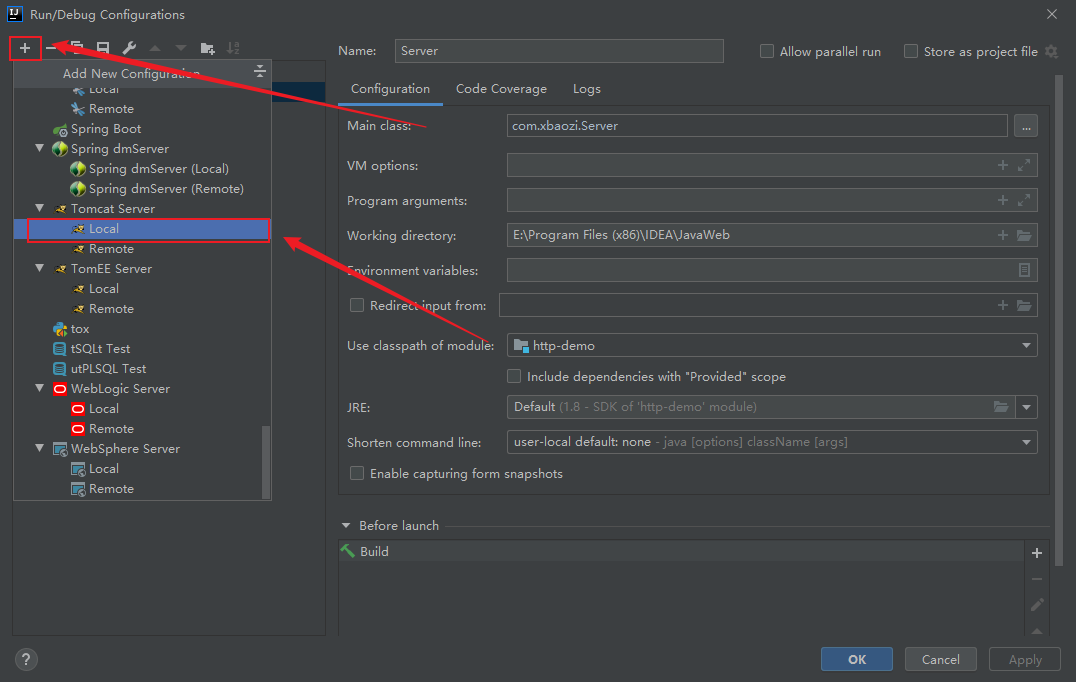Toggle Include dependencies with Provided scope
This screenshot has width=1076, height=682.
[514, 377]
